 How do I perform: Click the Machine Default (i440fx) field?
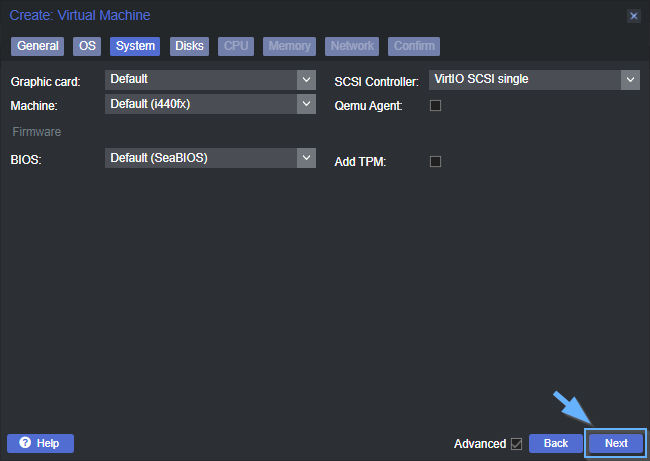pyautogui.click(x=200, y=103)
